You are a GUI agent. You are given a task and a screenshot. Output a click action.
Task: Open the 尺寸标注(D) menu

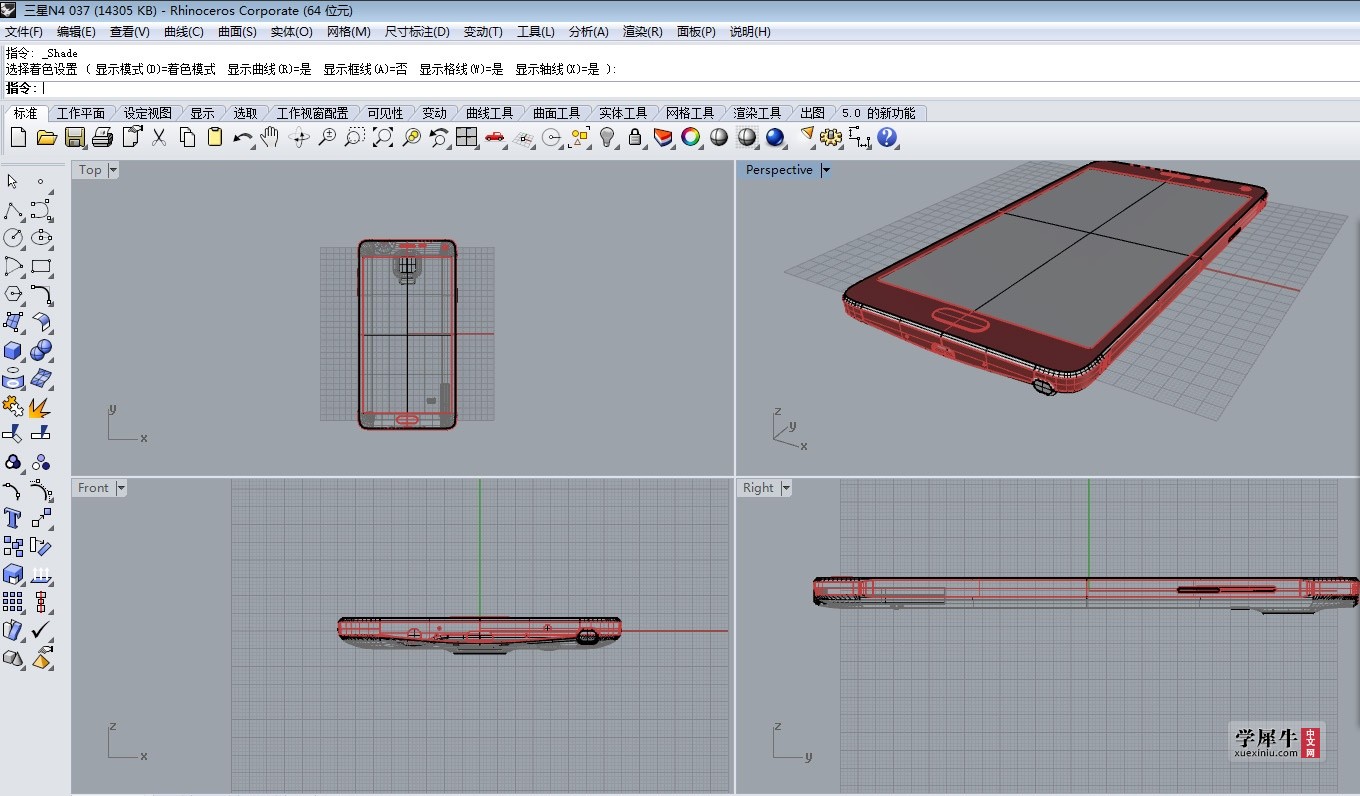click(418, 31)
